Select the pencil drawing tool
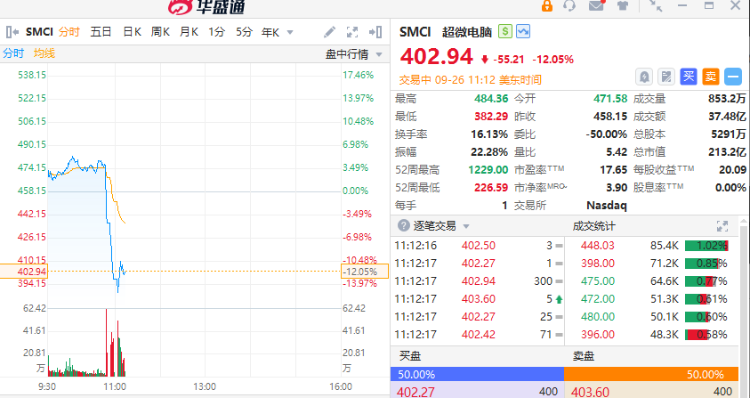This screenshot has width=750, height=398. [x=330, y=32]
